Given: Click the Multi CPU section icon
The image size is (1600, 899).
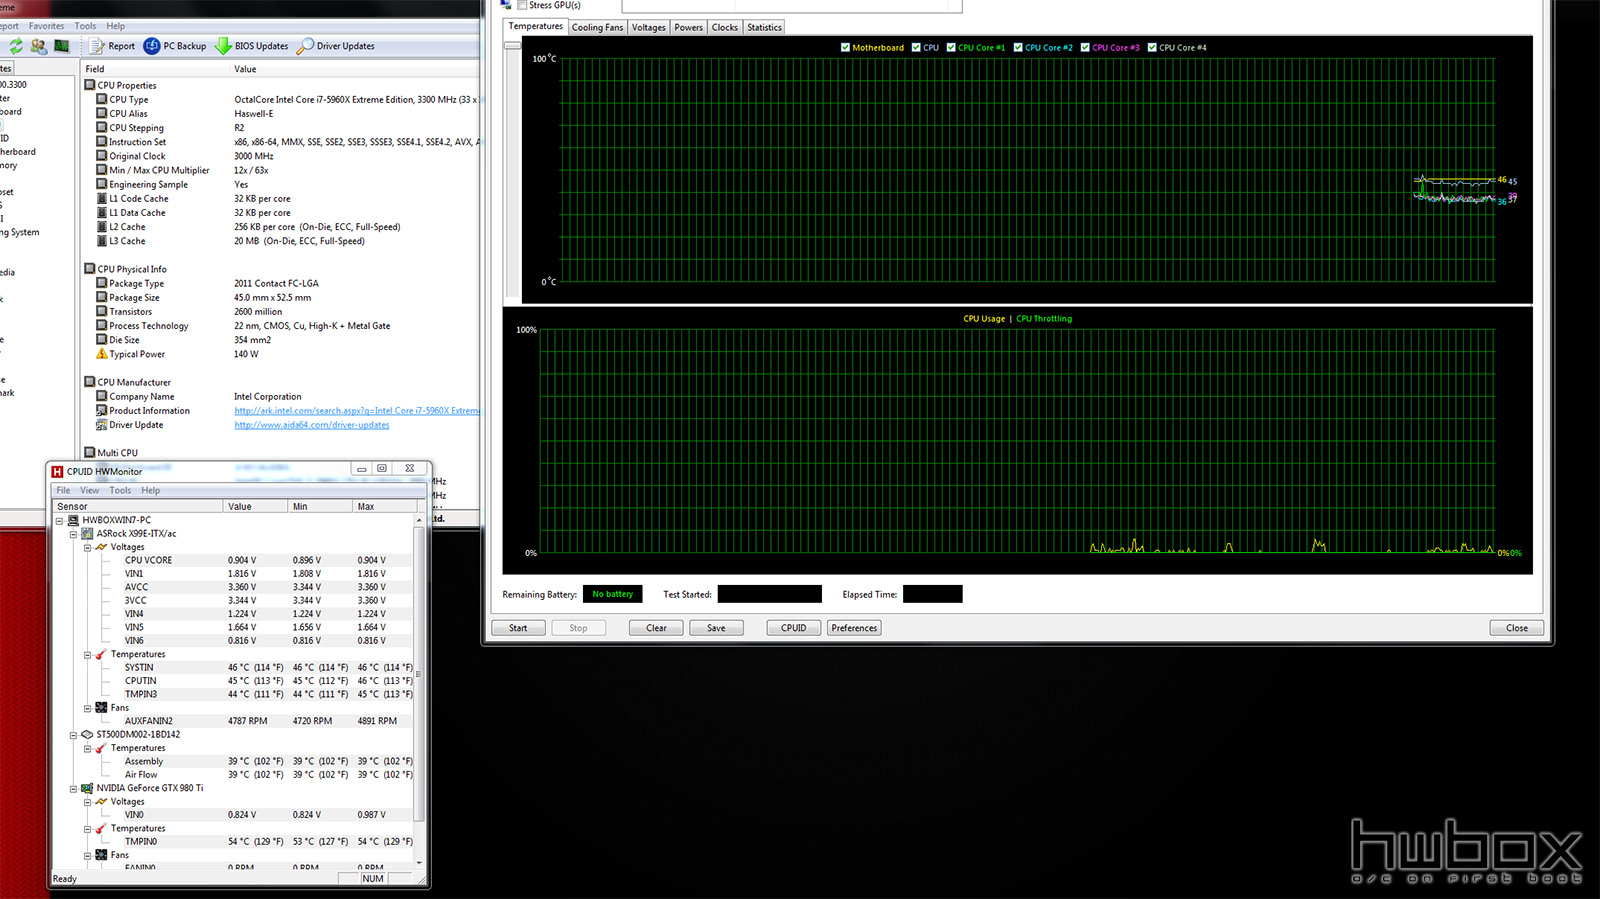Looking at the screenshot, I should tap(90, 453).
